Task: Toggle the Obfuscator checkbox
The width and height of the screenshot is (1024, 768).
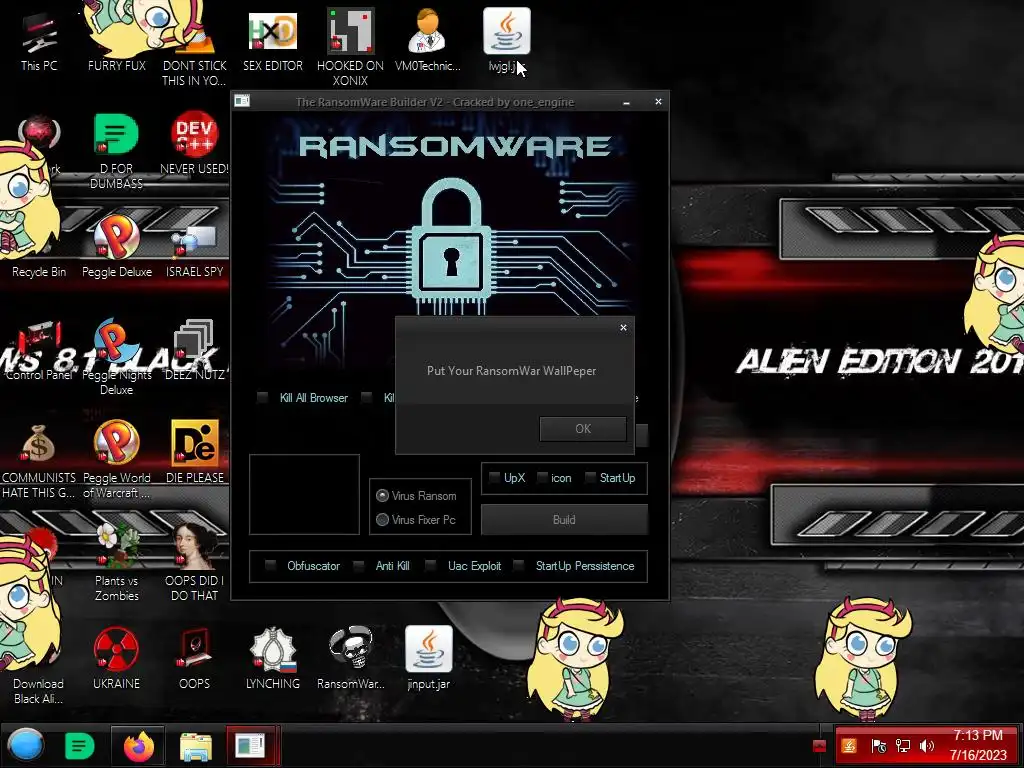Action: point(270,566)
